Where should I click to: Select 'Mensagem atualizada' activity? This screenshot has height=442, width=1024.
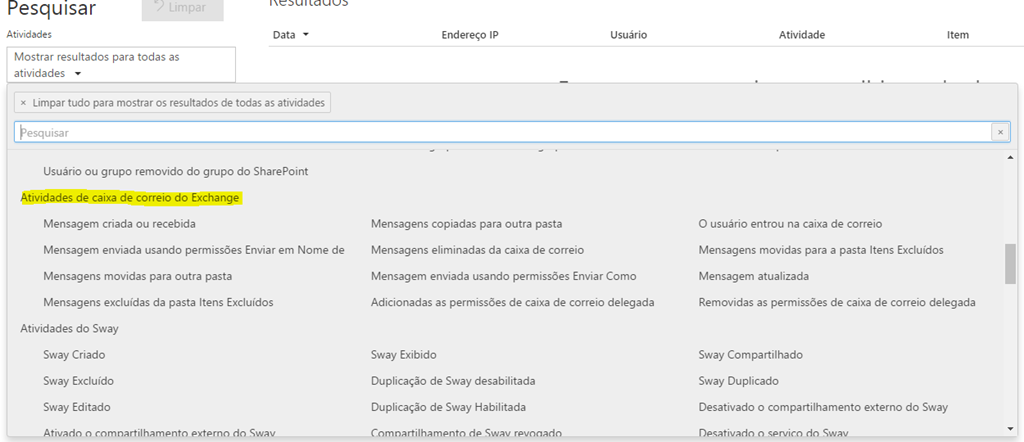754,276
